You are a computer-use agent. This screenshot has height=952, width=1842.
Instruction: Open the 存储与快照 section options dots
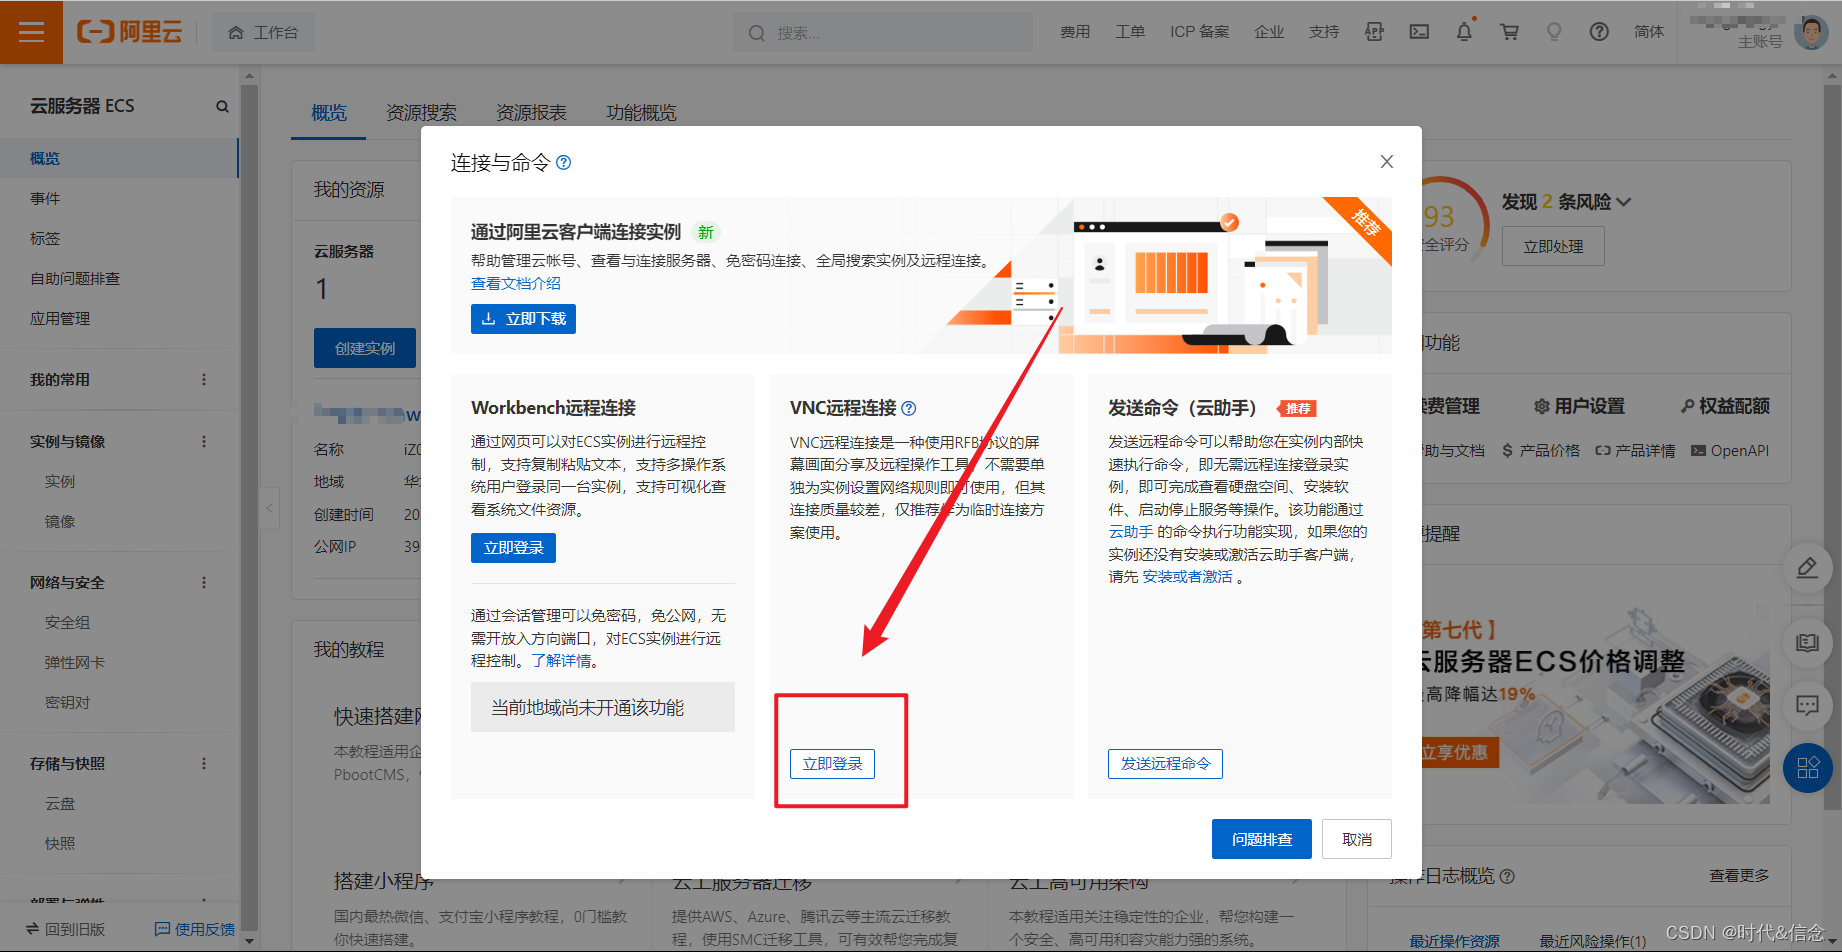click(204, 764)
